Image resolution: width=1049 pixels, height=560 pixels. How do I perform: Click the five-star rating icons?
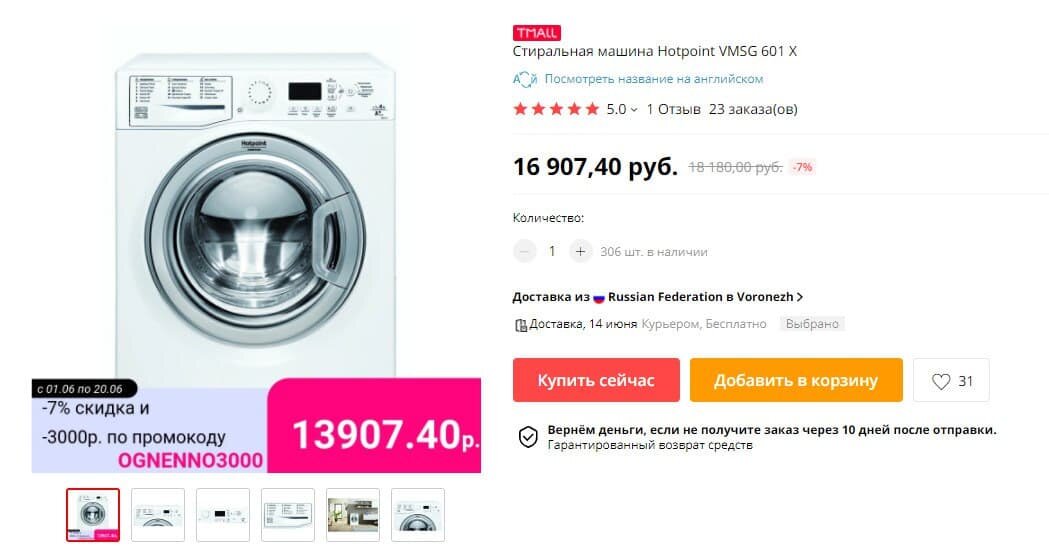(556, 109)
